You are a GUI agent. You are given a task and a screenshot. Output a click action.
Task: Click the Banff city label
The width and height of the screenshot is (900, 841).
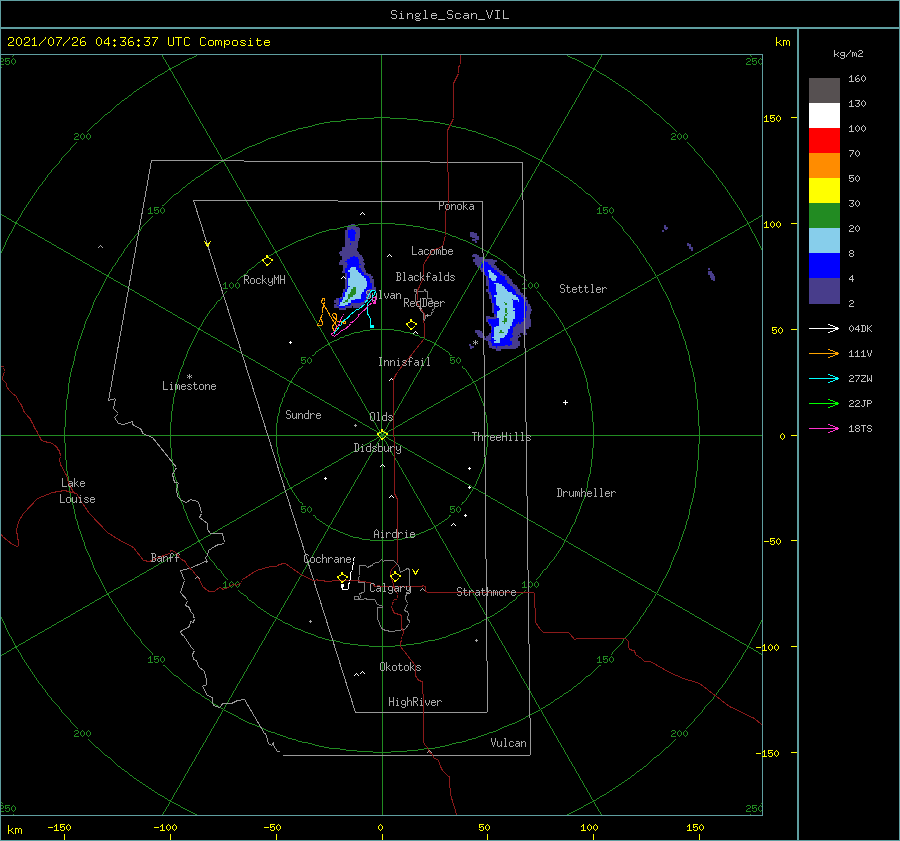165,557
